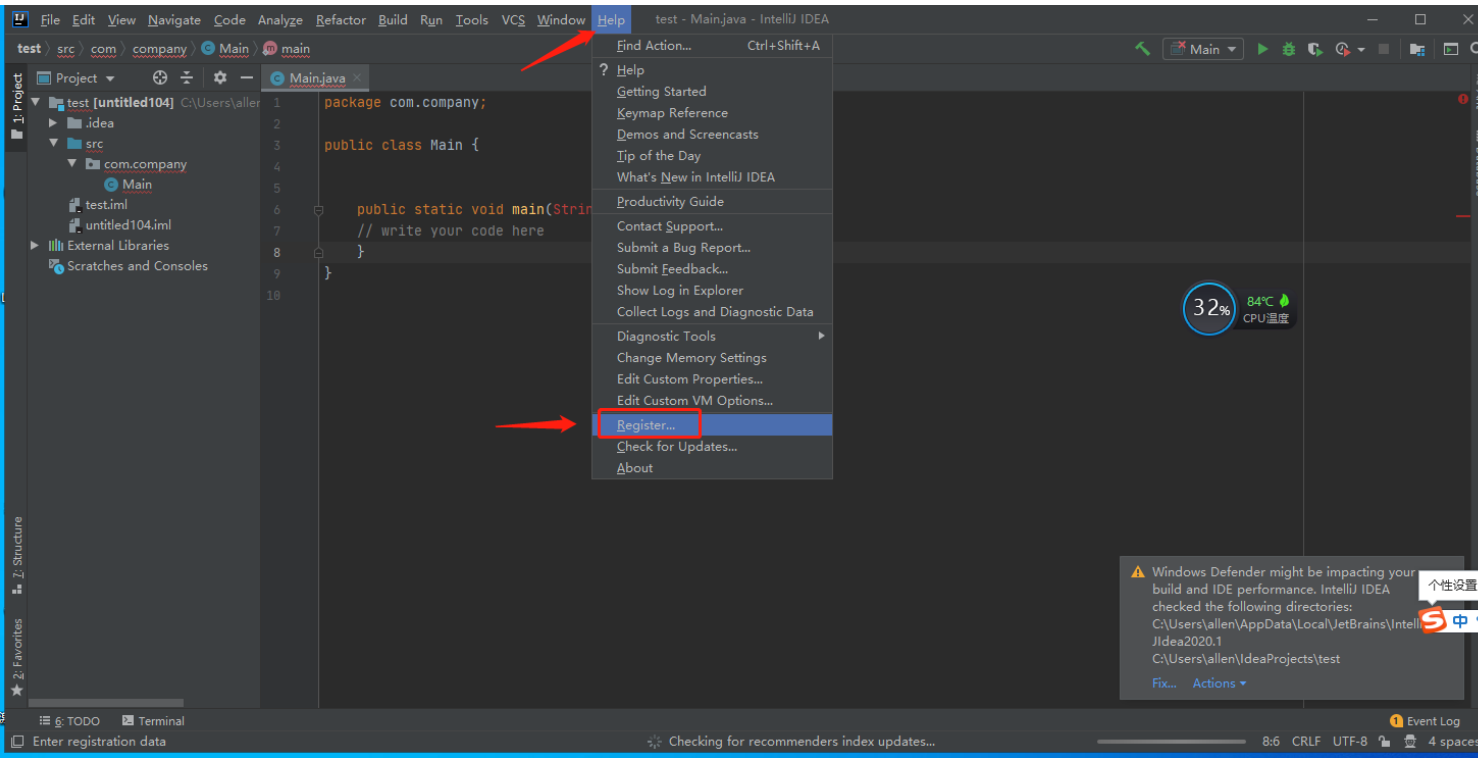Click the Project panel horizontal scrollbar
The height and width of the screenshot is (758, 1478).
[106, 704]
